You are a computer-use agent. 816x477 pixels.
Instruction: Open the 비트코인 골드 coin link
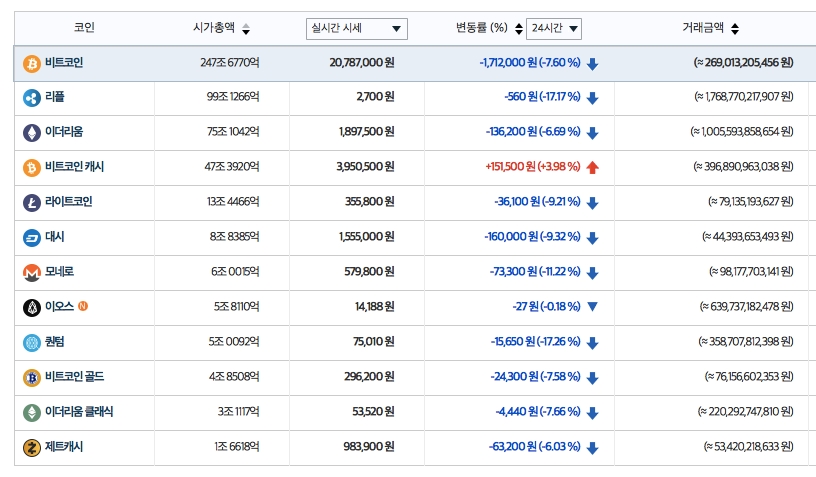tap(74, 376)
